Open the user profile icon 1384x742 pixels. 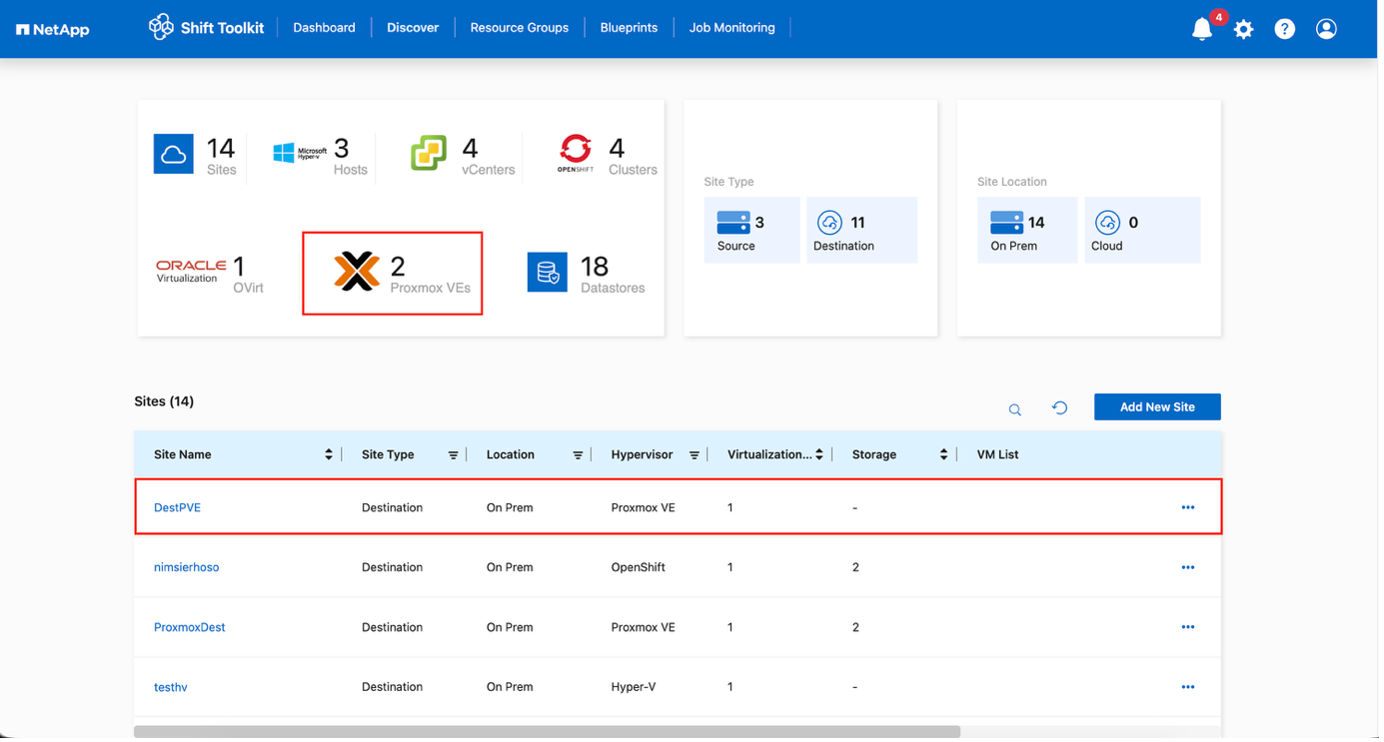[1326, 29]
